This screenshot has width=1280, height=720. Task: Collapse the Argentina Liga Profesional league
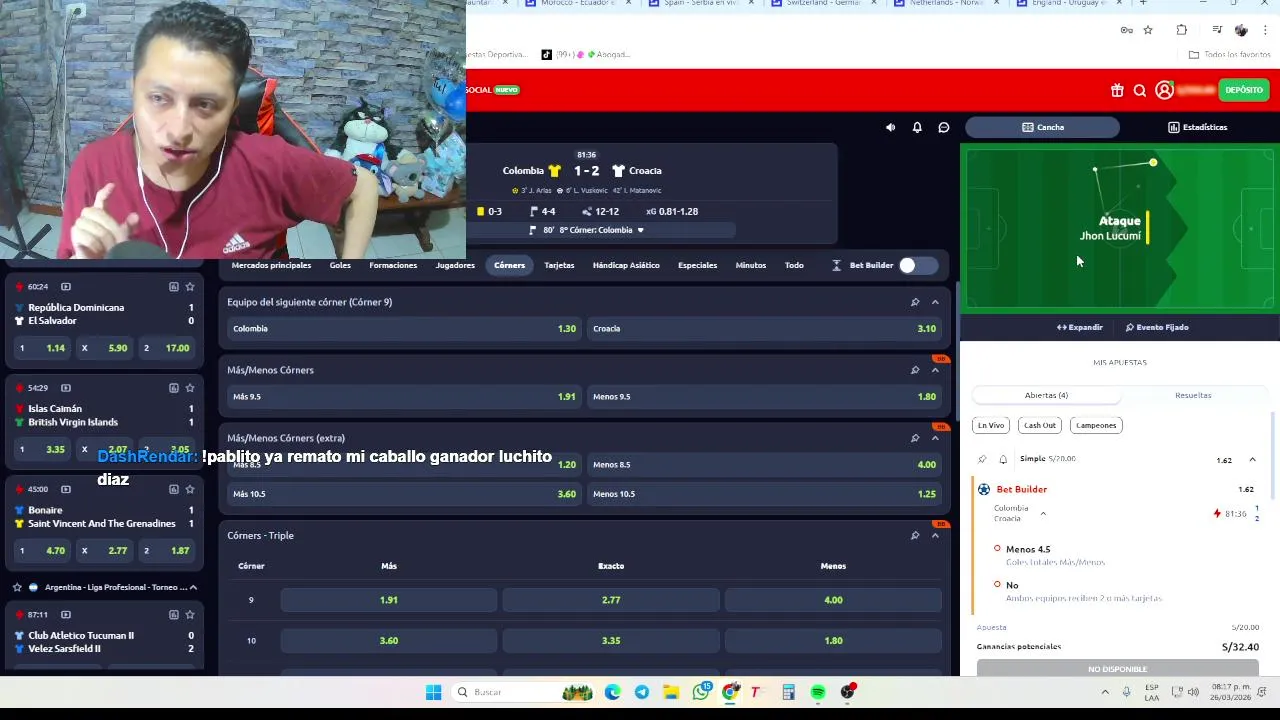(193, 587)
